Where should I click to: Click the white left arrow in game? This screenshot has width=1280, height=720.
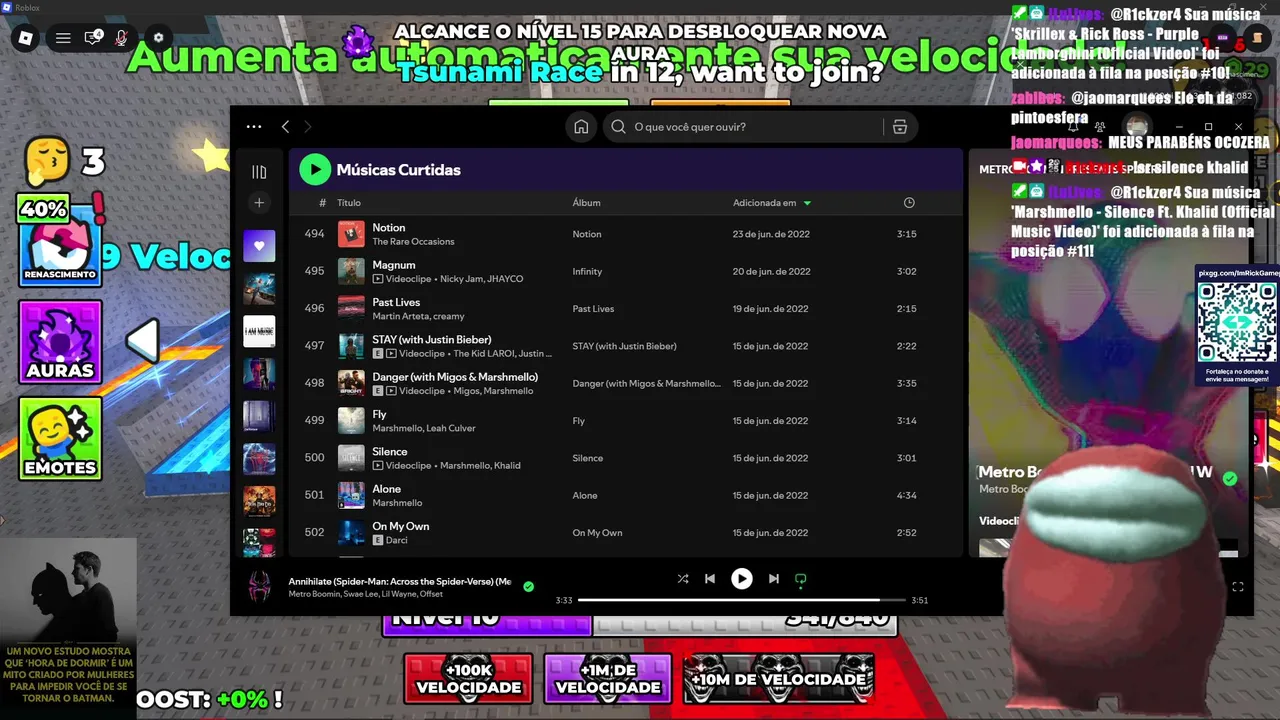pyautogui.click(x=142, y=342)
